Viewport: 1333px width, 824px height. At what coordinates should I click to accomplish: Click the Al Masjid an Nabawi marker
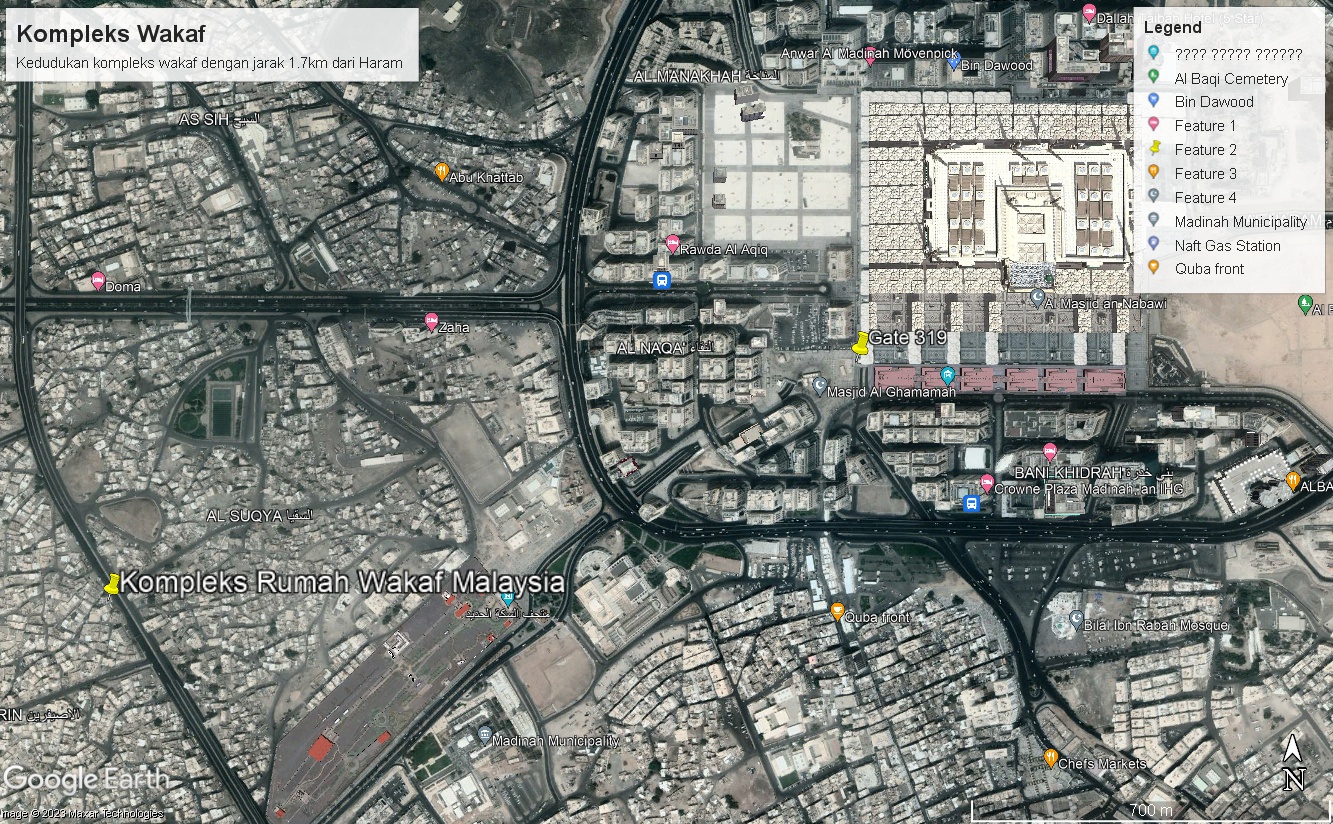tap(1038, 297)
